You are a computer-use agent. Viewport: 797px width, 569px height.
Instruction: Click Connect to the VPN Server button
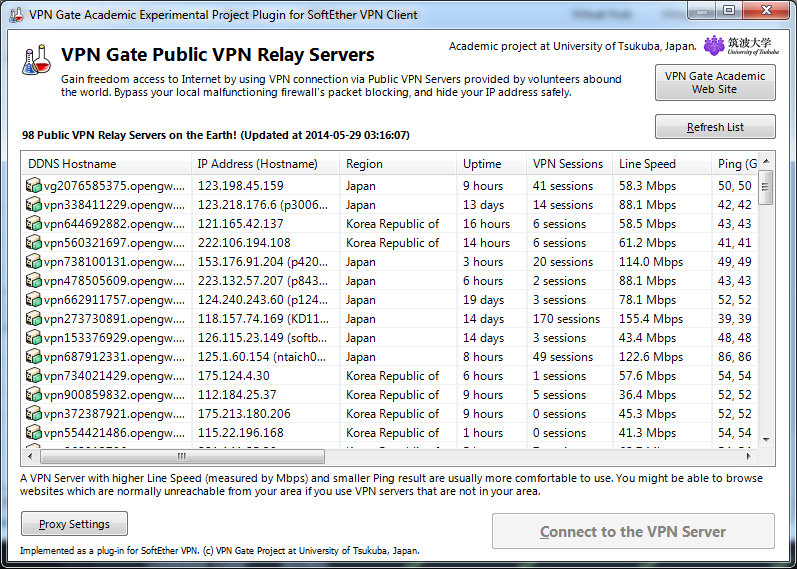click(633, 531)
